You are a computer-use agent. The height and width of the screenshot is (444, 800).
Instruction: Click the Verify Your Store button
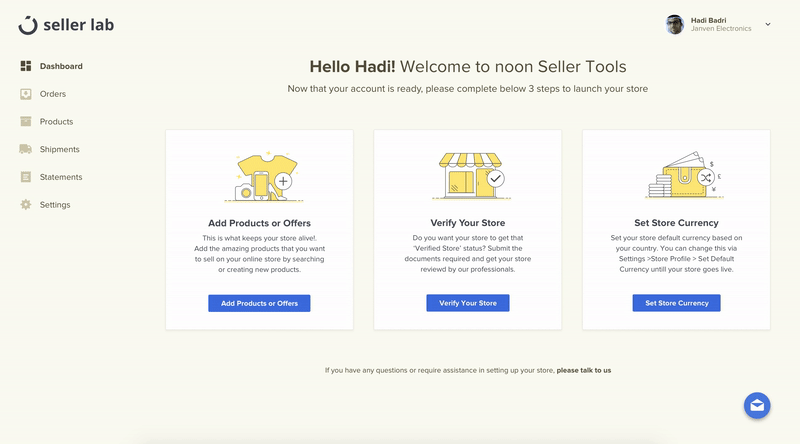[468, 303]
